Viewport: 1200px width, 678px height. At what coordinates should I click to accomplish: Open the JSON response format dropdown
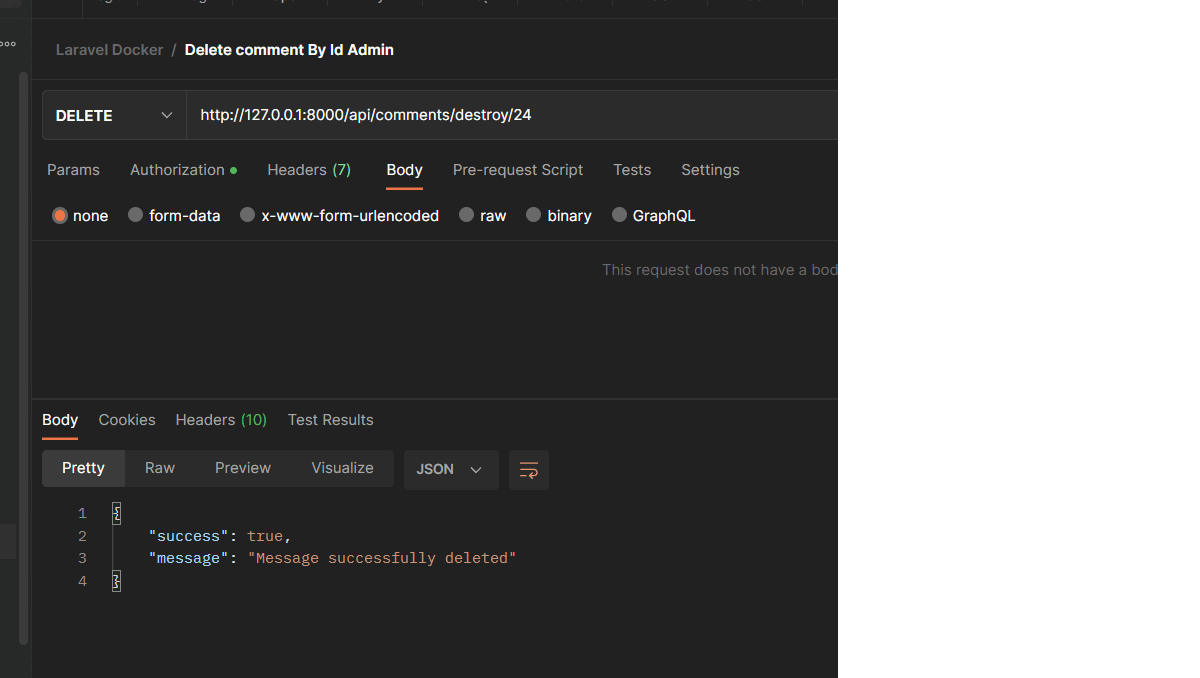[450, 469]
